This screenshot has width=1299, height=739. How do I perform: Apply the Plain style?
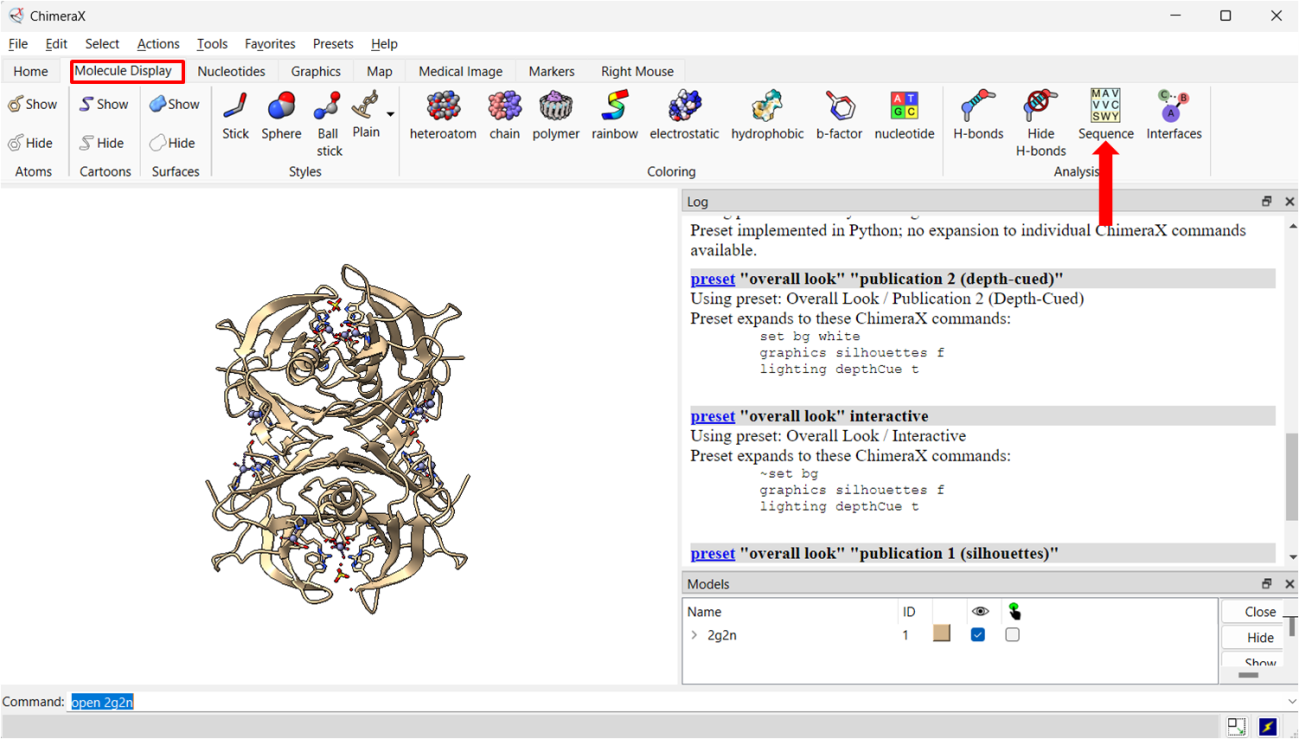(366, 116)
